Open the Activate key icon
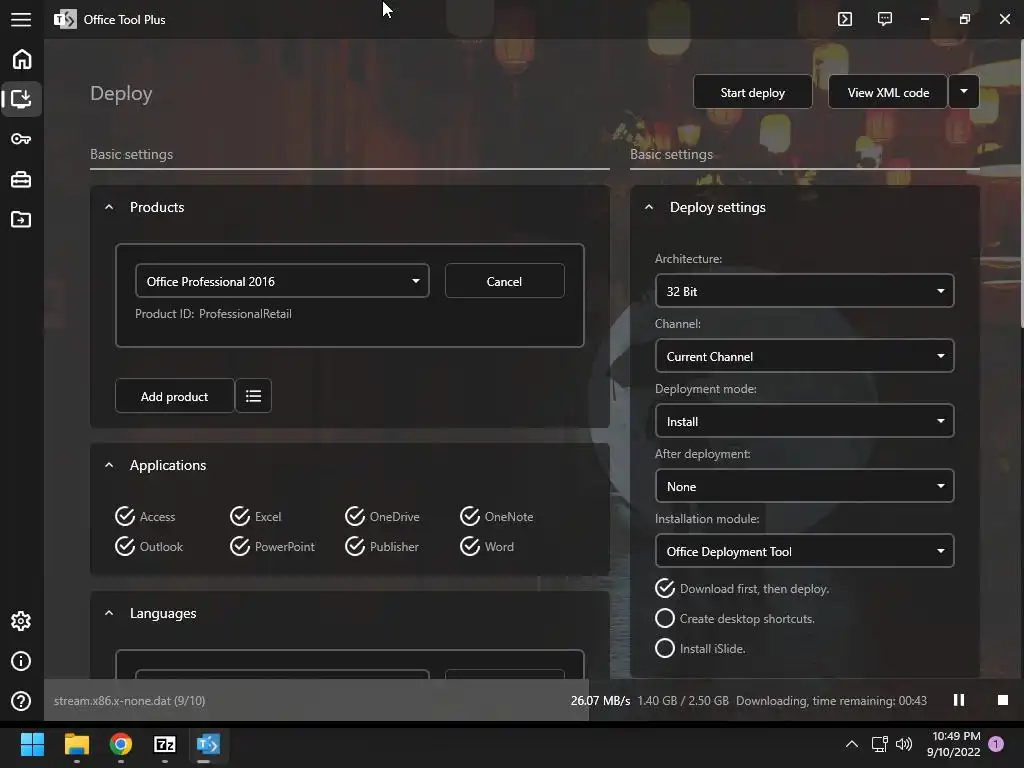The image size is (1024, 768). click(21, 139)
